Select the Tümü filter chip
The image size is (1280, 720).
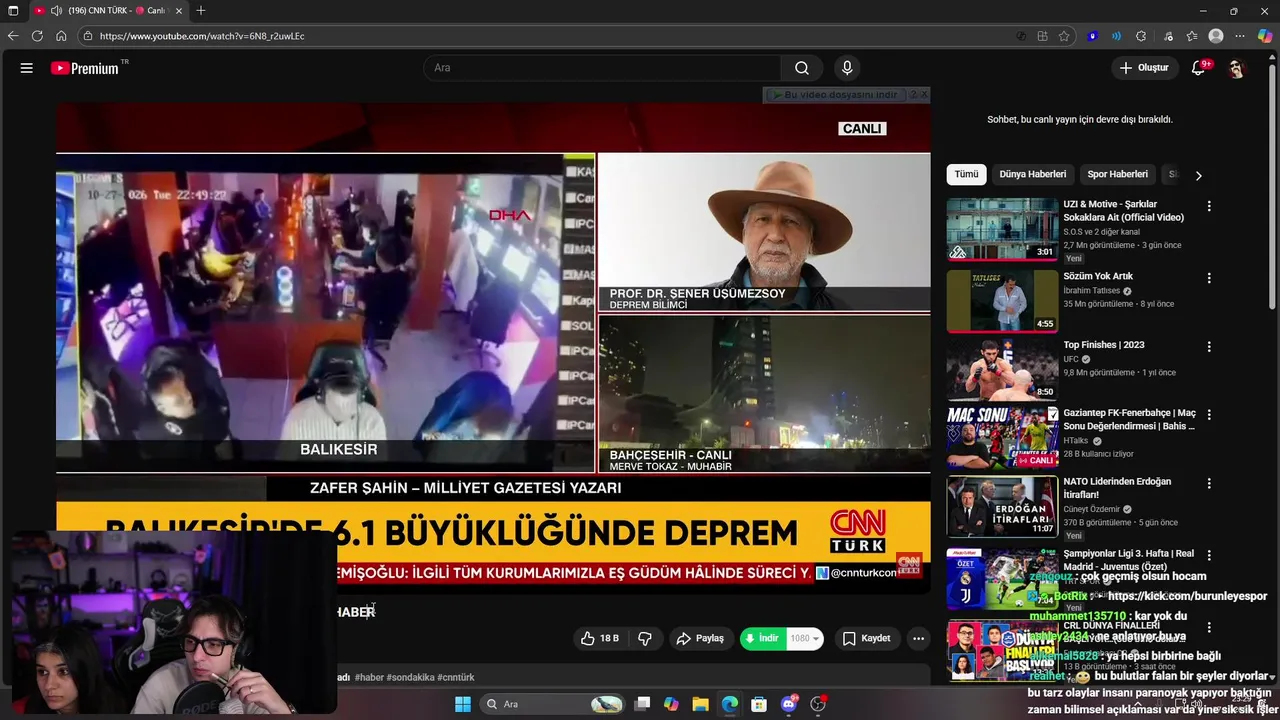966,174
